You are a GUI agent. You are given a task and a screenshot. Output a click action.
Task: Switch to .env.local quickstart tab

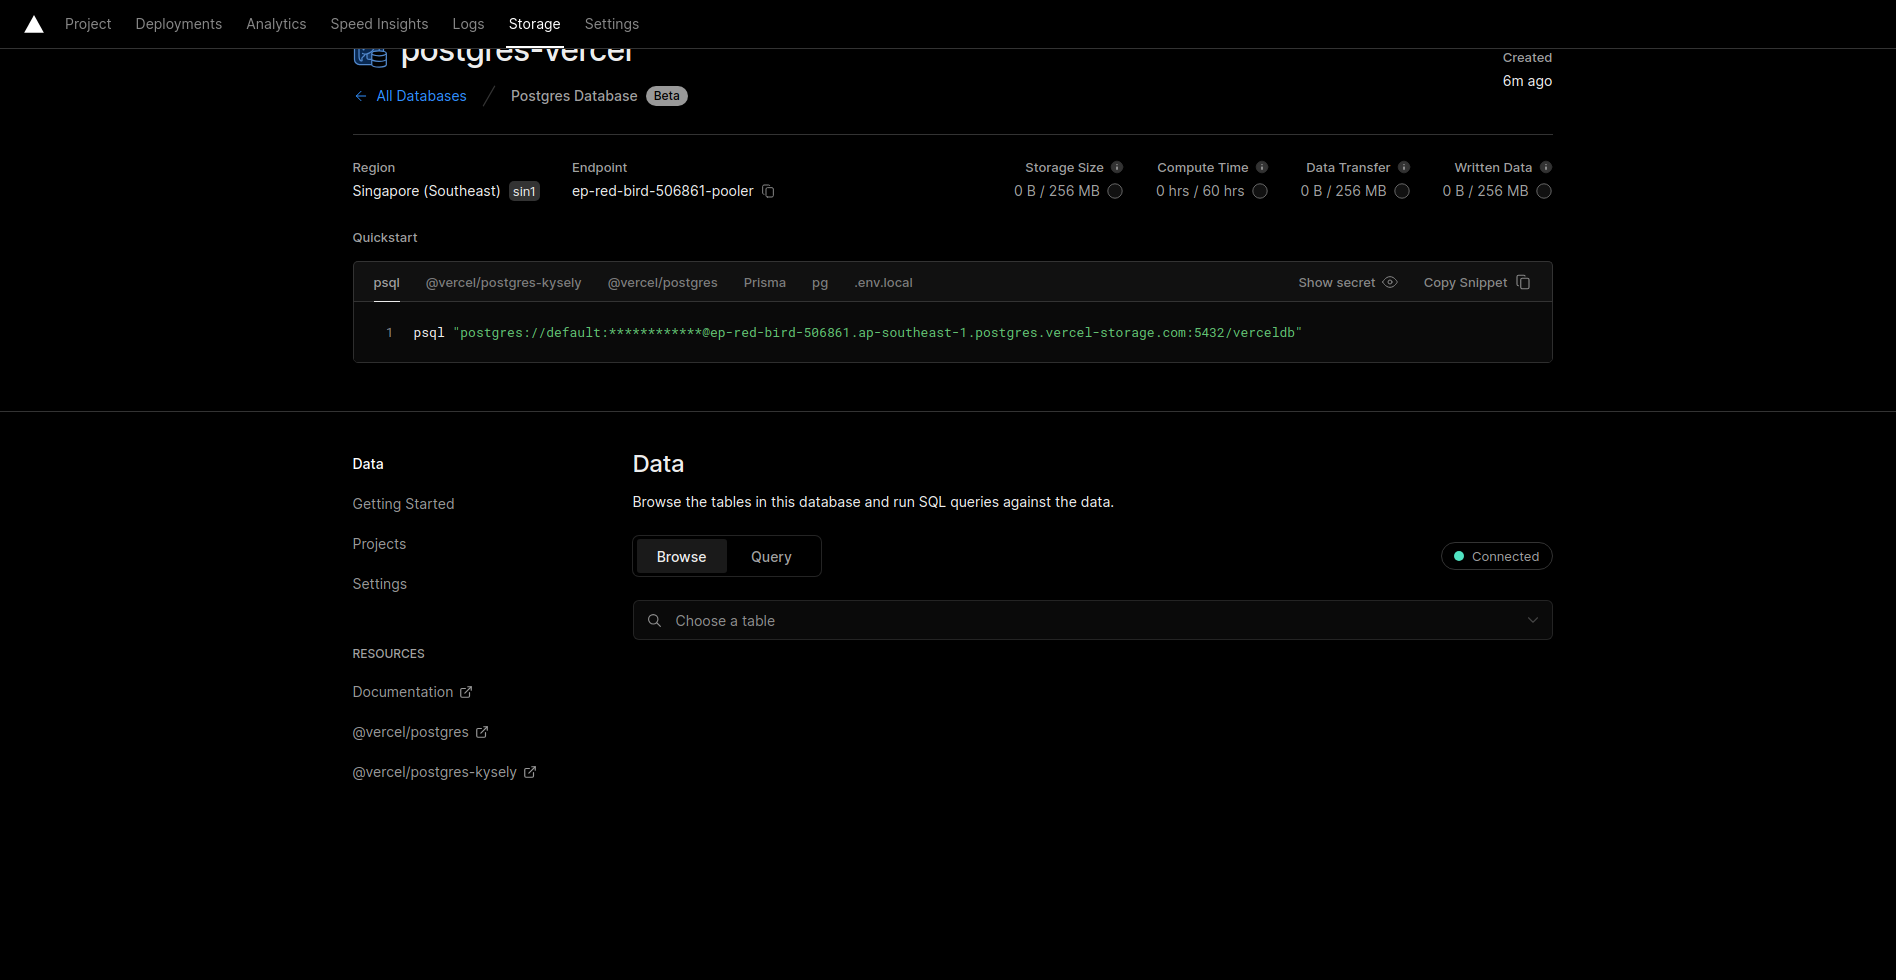coord(883,283)
